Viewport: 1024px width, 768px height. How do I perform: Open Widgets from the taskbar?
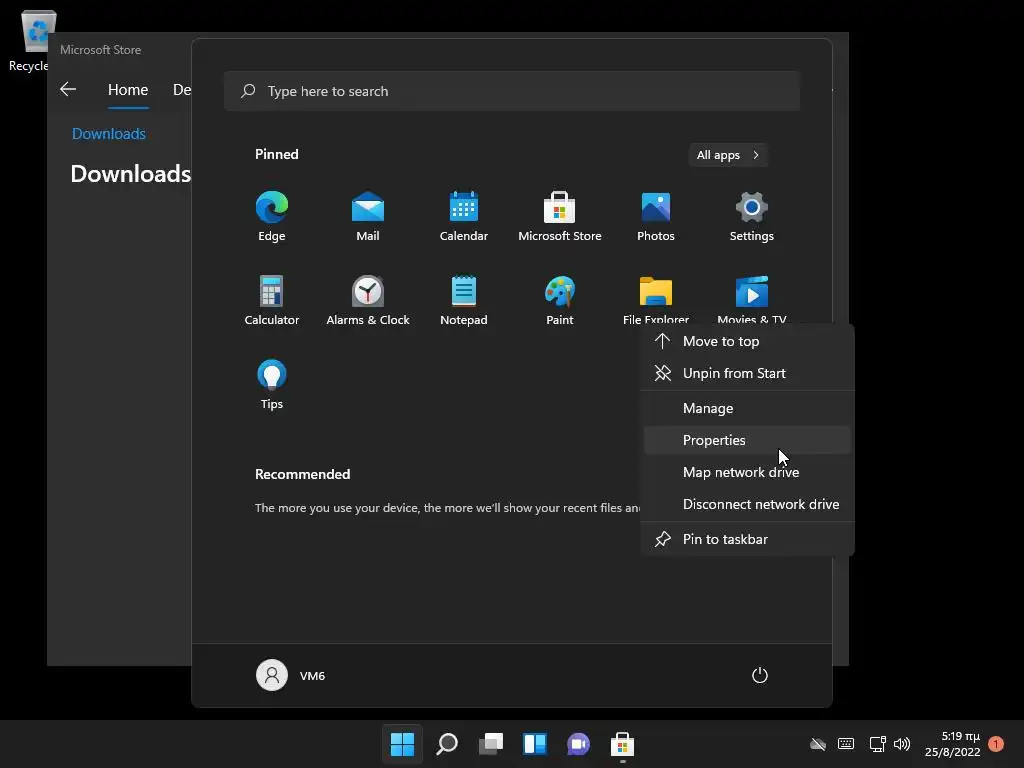535,744
